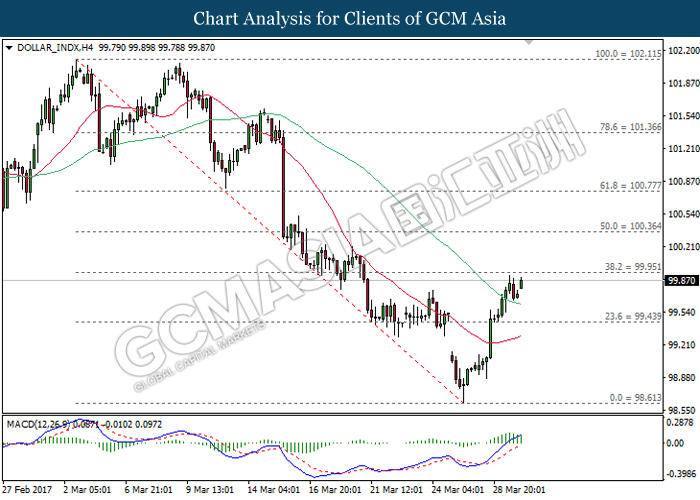Click the OHLC values 99.790 99.898 99.788 99.870
Screen dimensions: 700x500
click(x=157, y=48)
